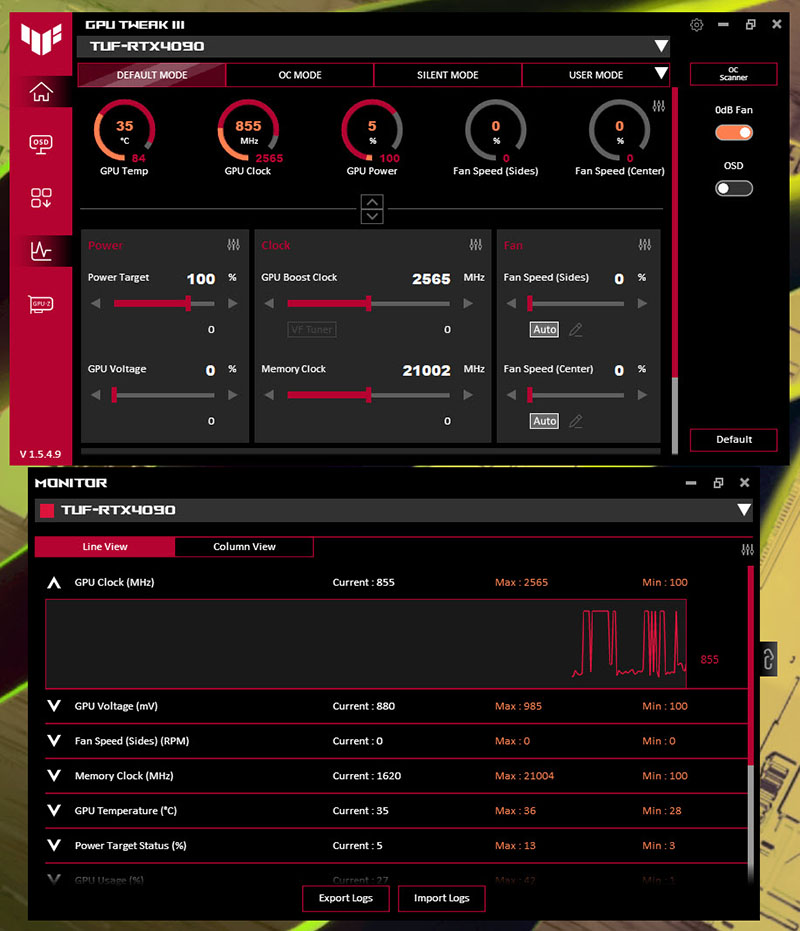
Task: Decrease GPU Boost Clock with left arrow
Action: [269, 303]
